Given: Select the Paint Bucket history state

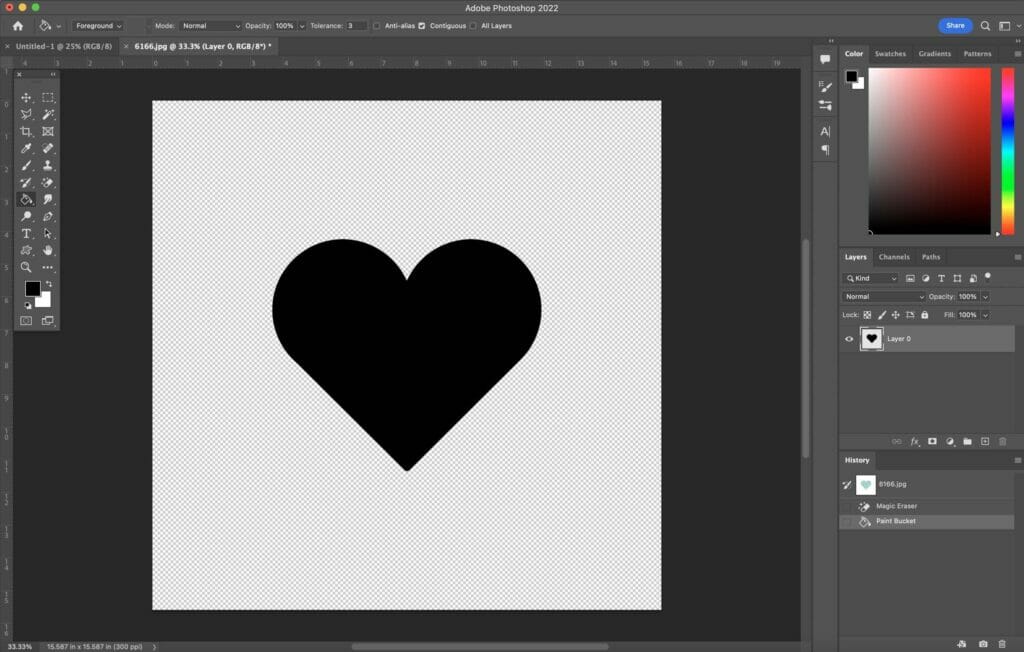Looking at the screenshot, I should pos(894,520).
